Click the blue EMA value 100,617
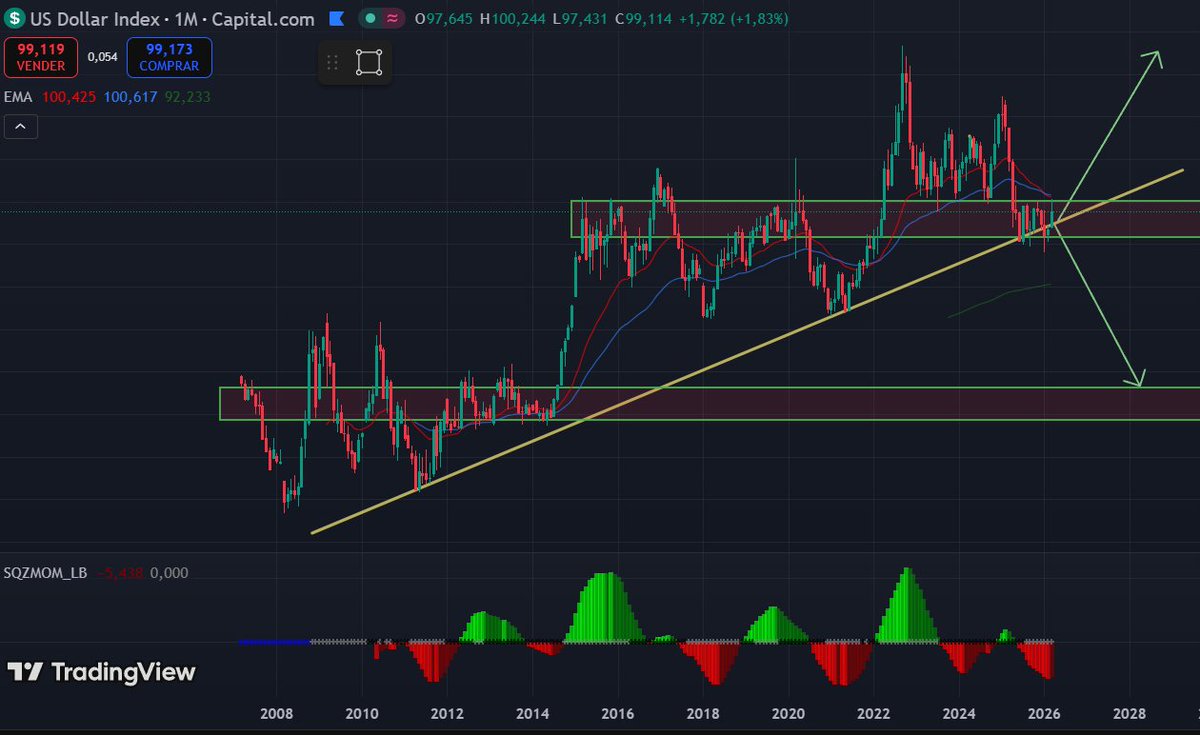The width and height of the screenshot is (1200, 735). (130, 97)
